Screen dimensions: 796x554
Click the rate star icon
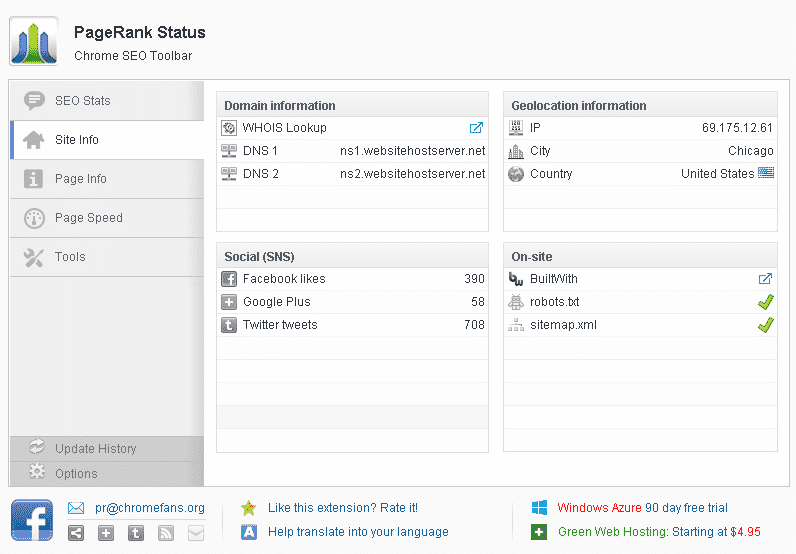[249, 508]
